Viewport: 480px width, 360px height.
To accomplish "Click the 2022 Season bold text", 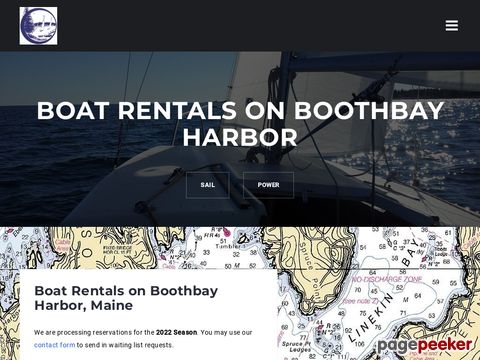I will [x=176, y=333].
